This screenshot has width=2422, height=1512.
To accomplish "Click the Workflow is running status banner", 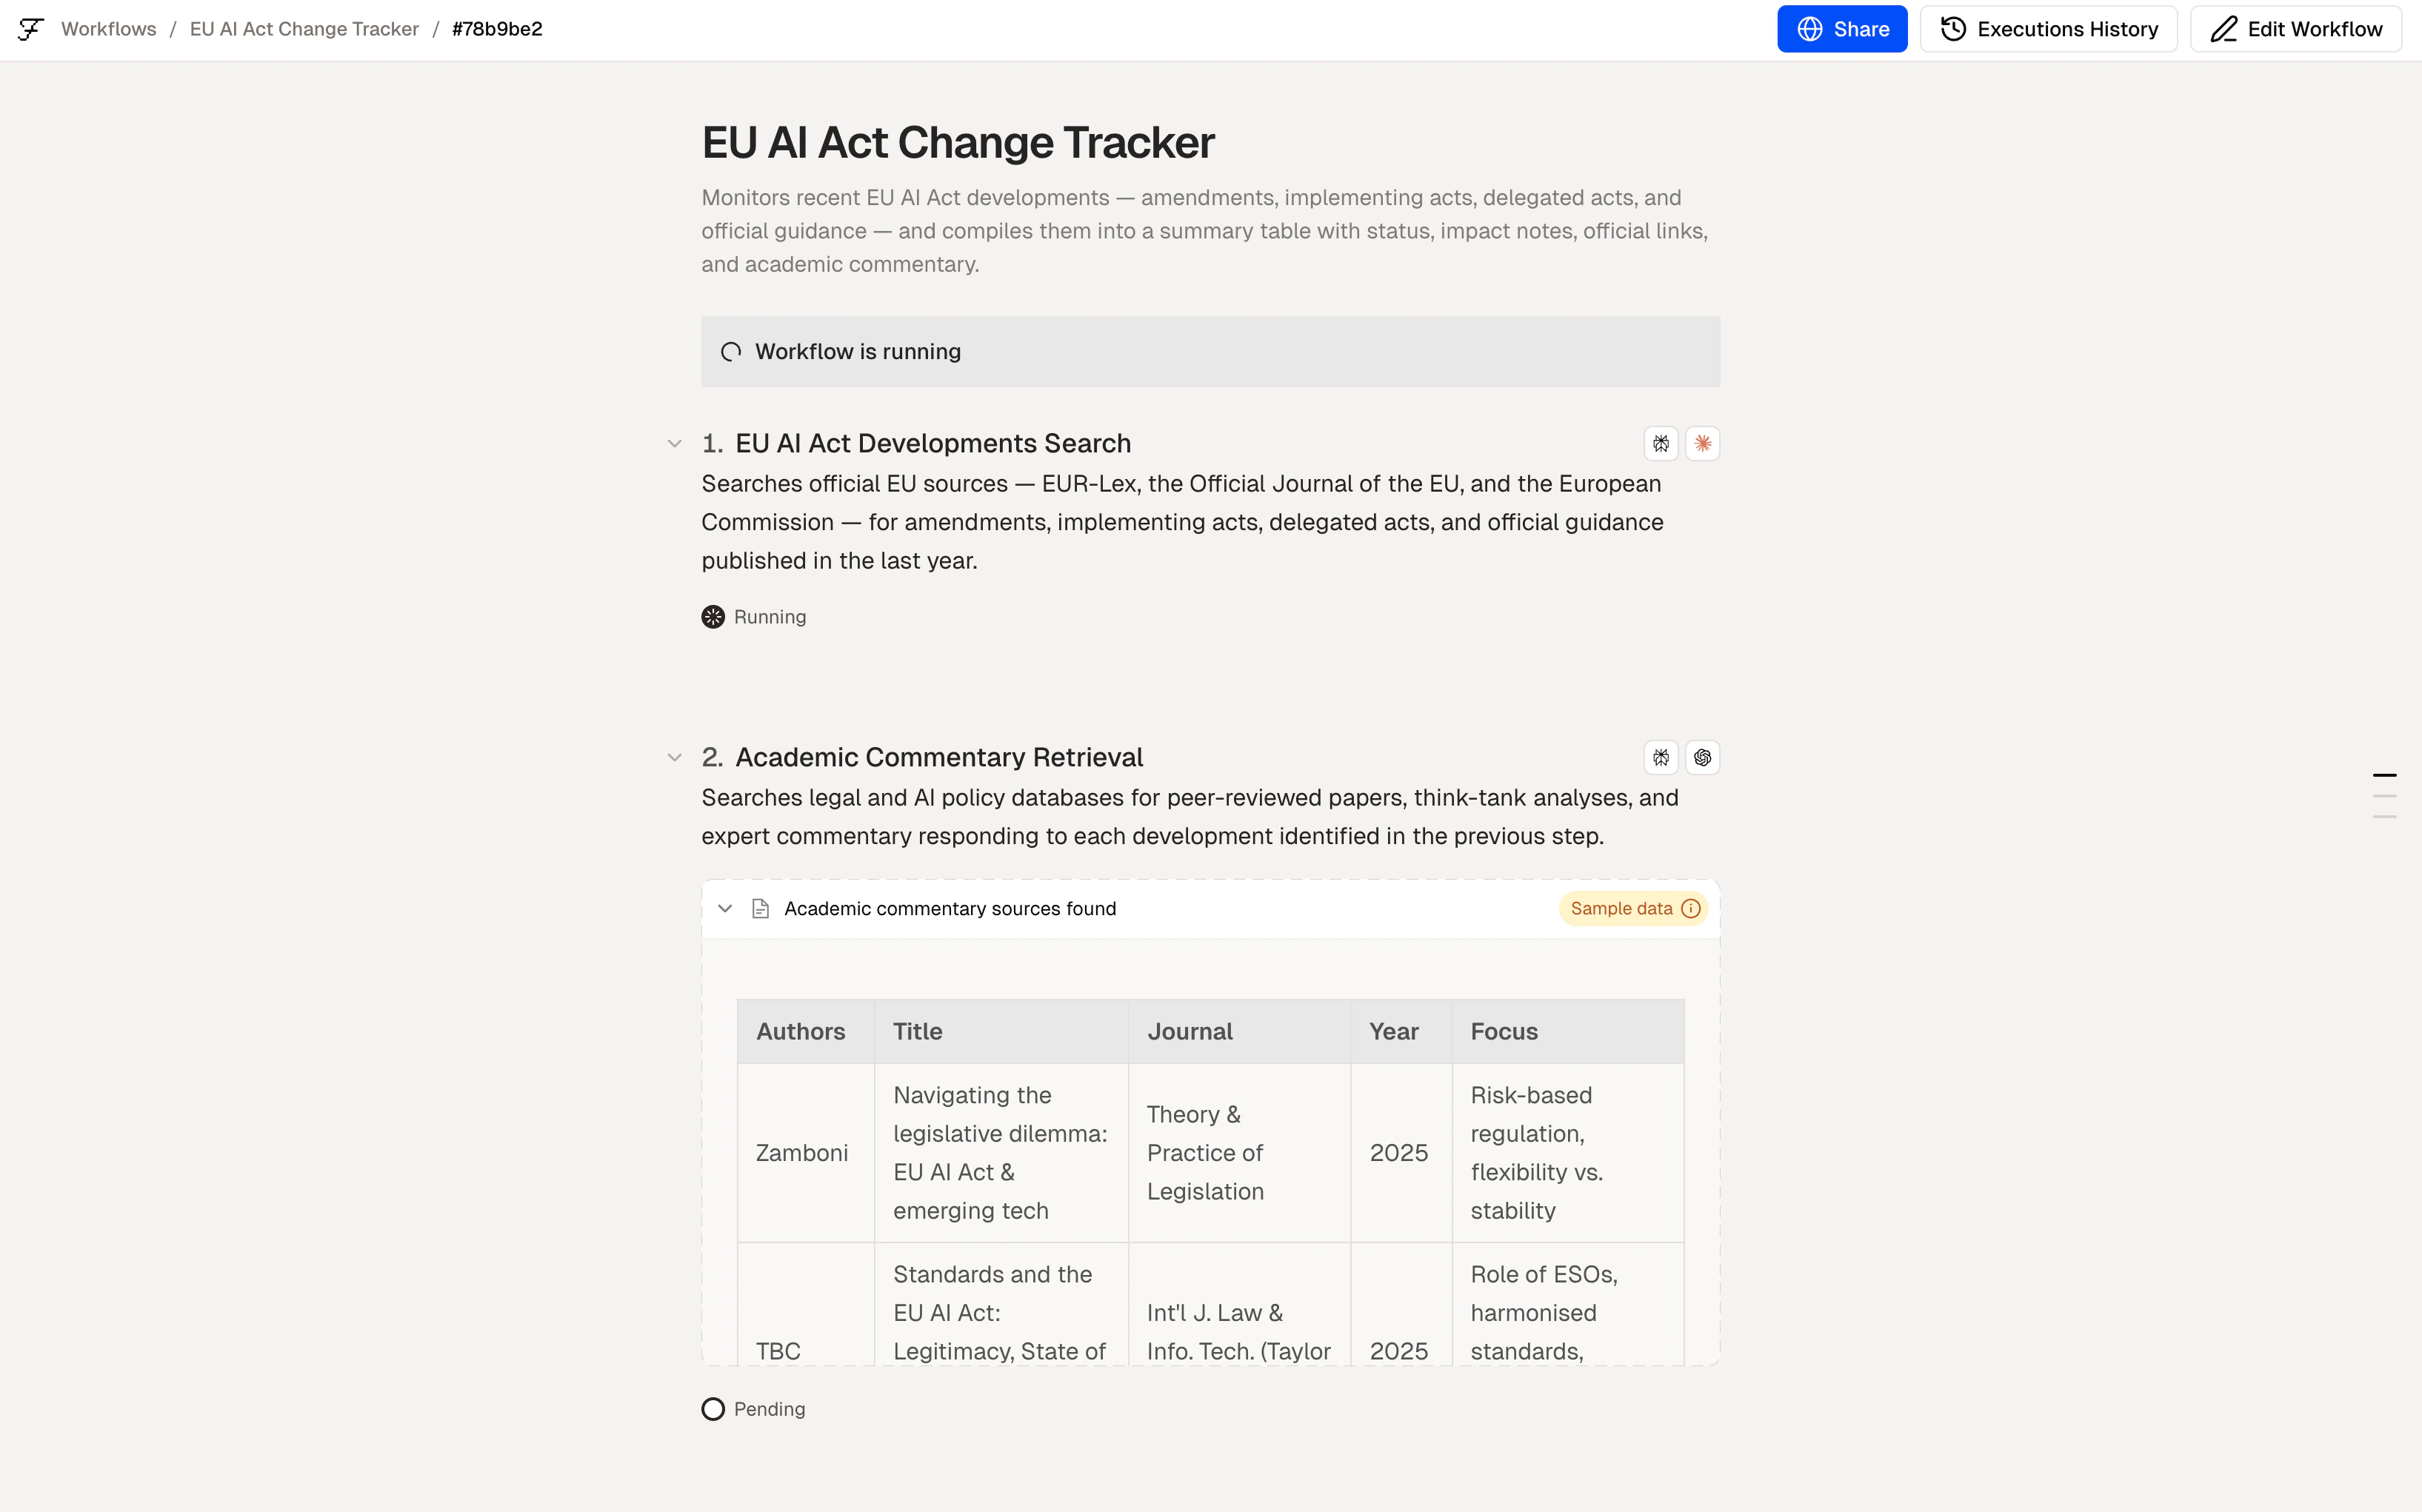I will (1210, 352).
